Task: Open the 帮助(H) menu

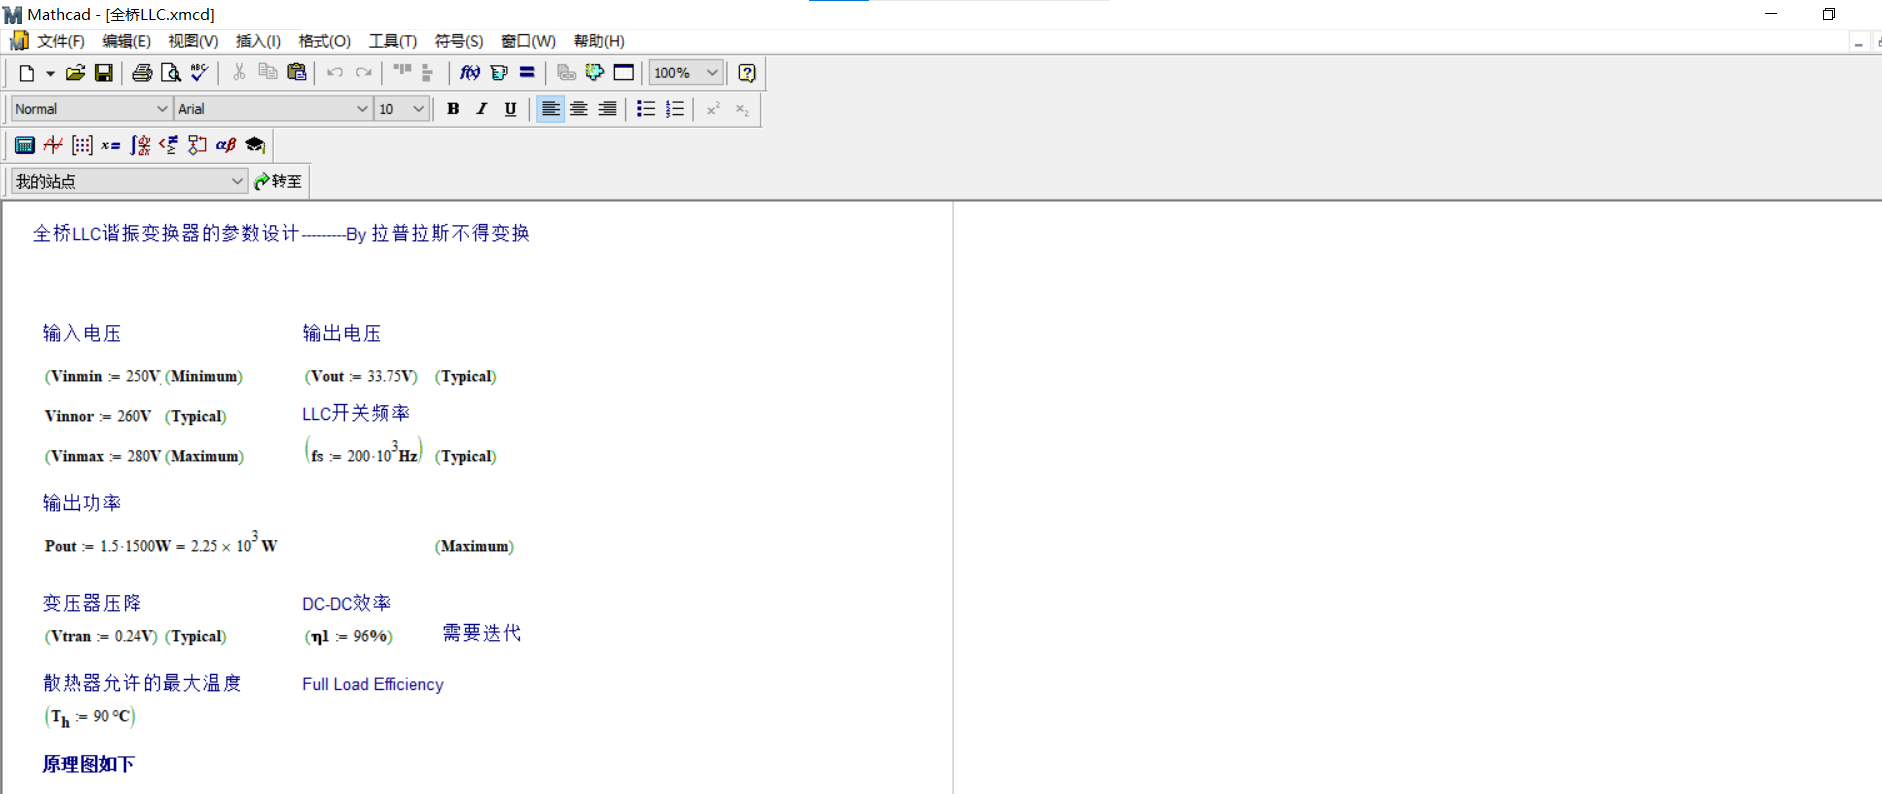Action: click(599, 41)
